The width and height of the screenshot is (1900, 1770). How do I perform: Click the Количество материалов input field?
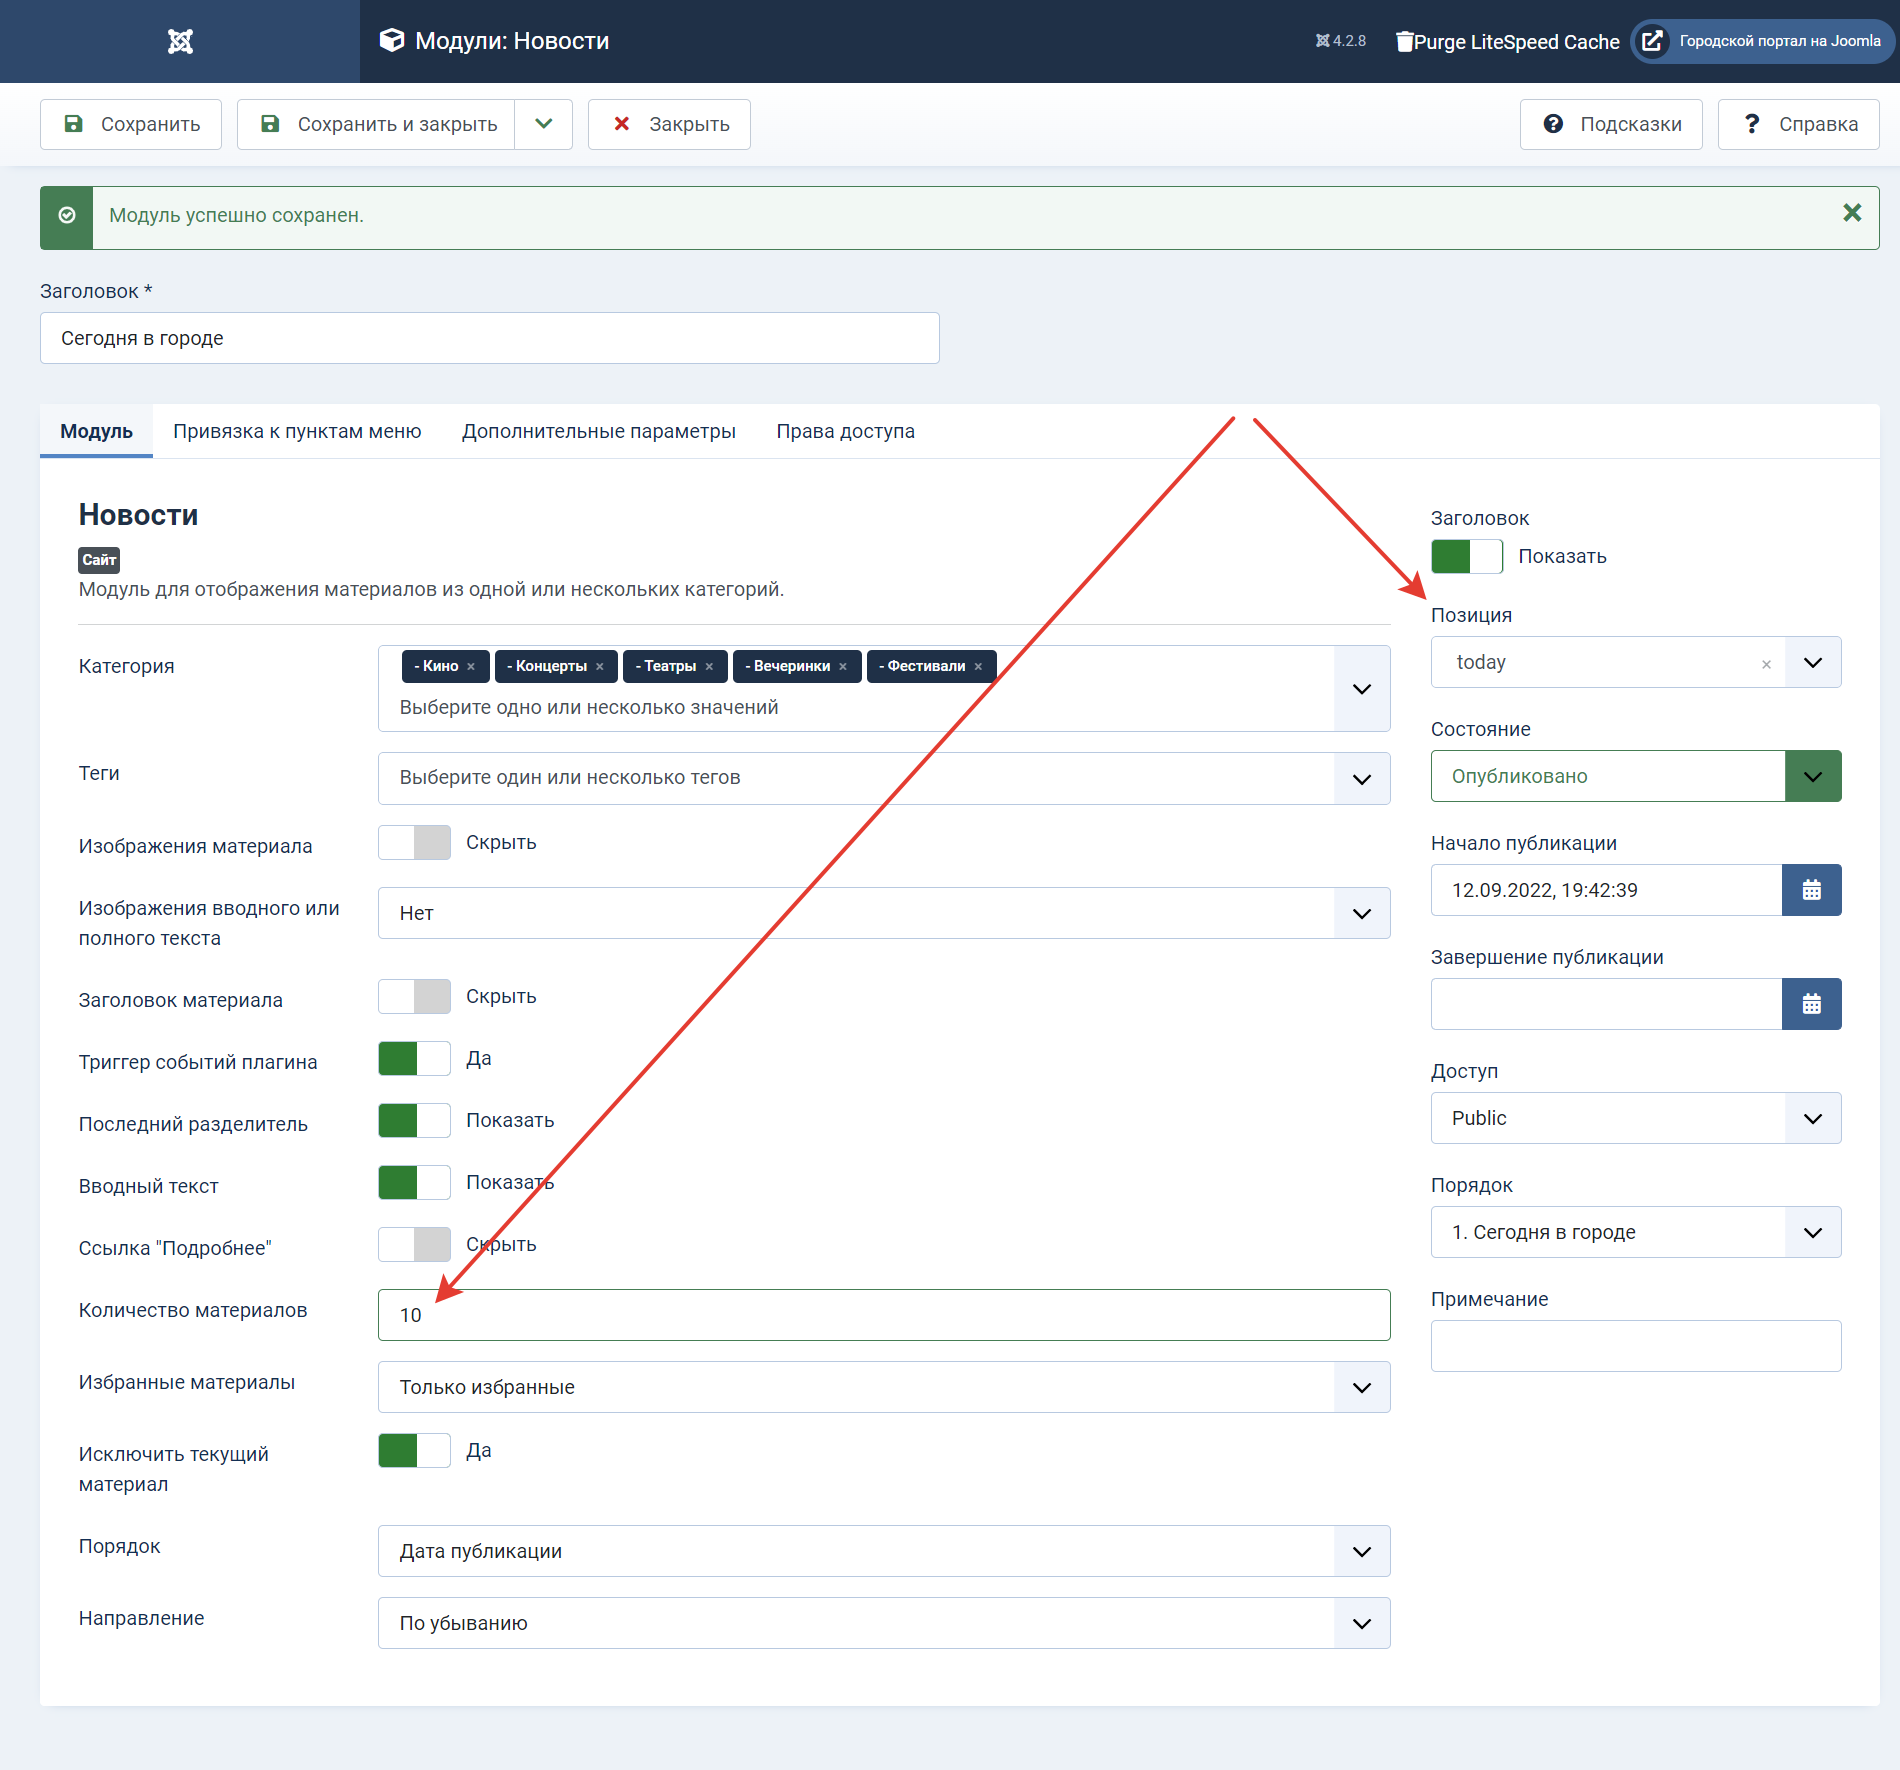pyautogui.click(x=883, y=1315)
